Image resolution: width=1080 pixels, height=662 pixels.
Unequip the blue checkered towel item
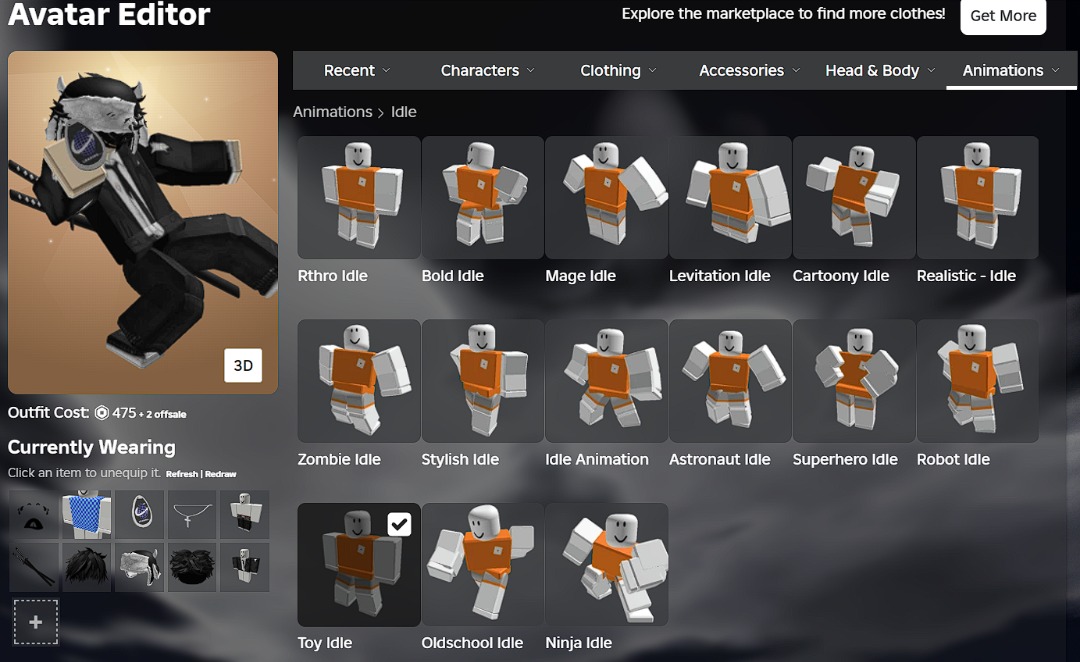86,514
